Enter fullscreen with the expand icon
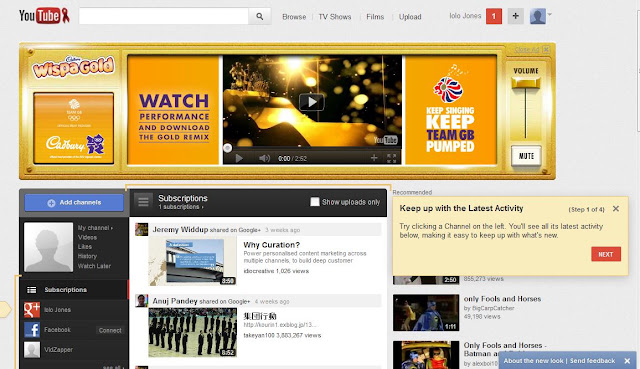The width and height of the screenshot is (640, 369). coord(391,158)
